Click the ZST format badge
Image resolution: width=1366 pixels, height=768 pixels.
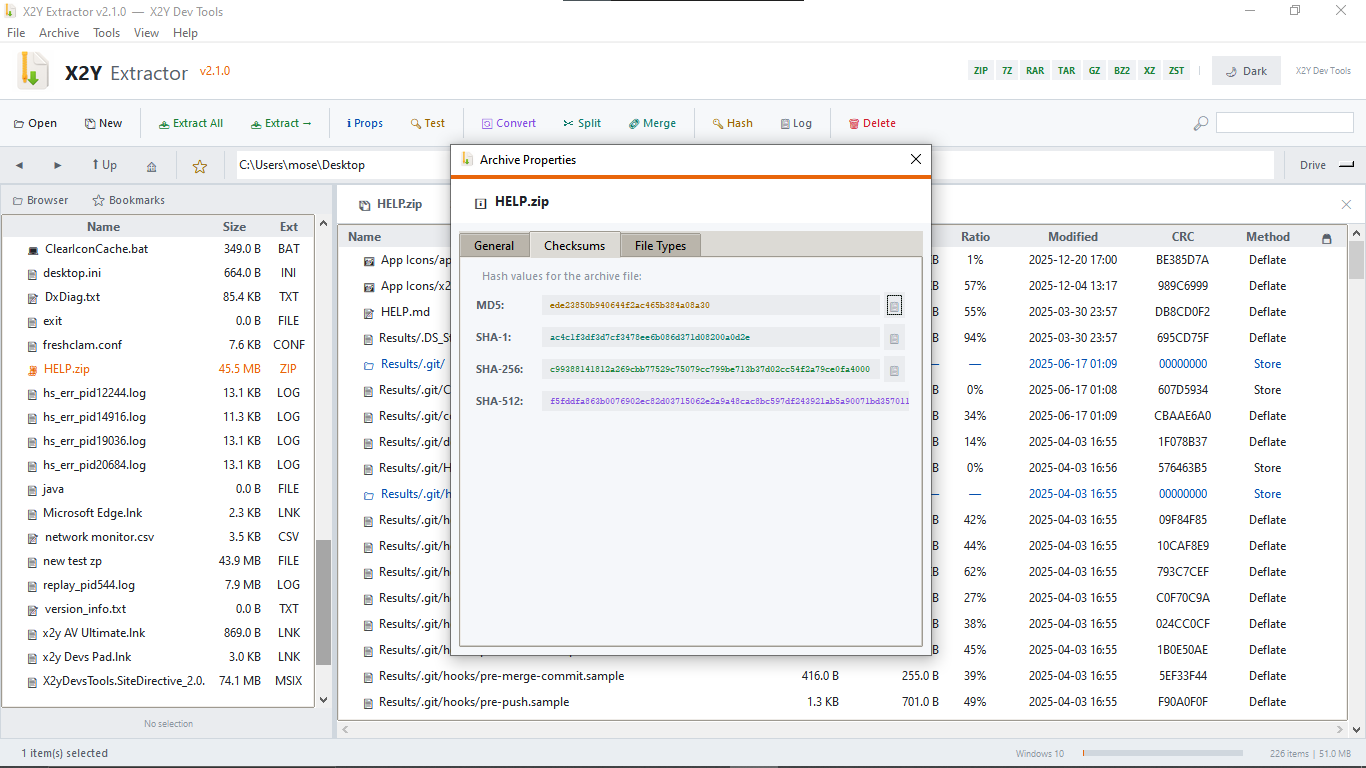1177,71
